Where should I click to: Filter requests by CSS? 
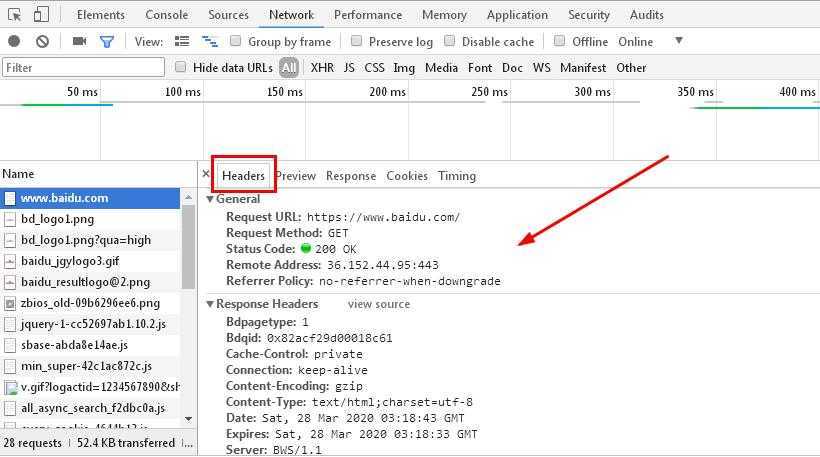374,67
